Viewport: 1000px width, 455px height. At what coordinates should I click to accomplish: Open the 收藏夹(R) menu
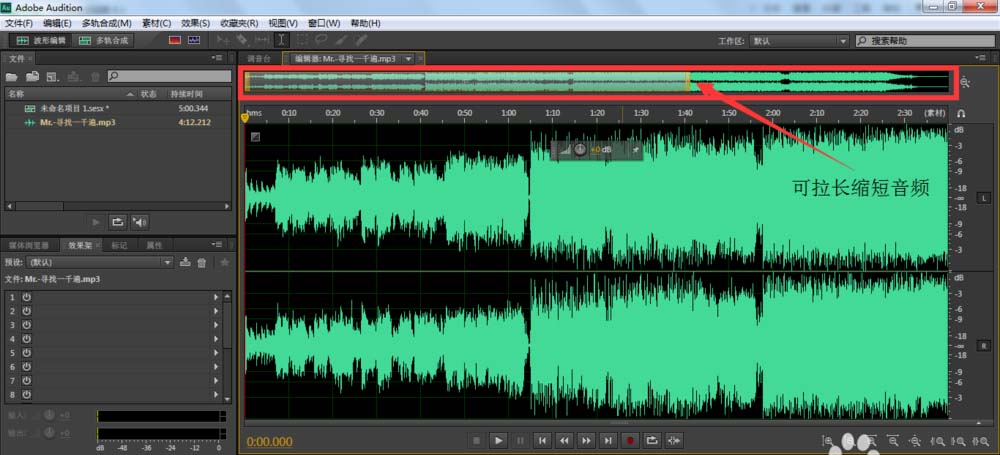[x=239, y=23]
